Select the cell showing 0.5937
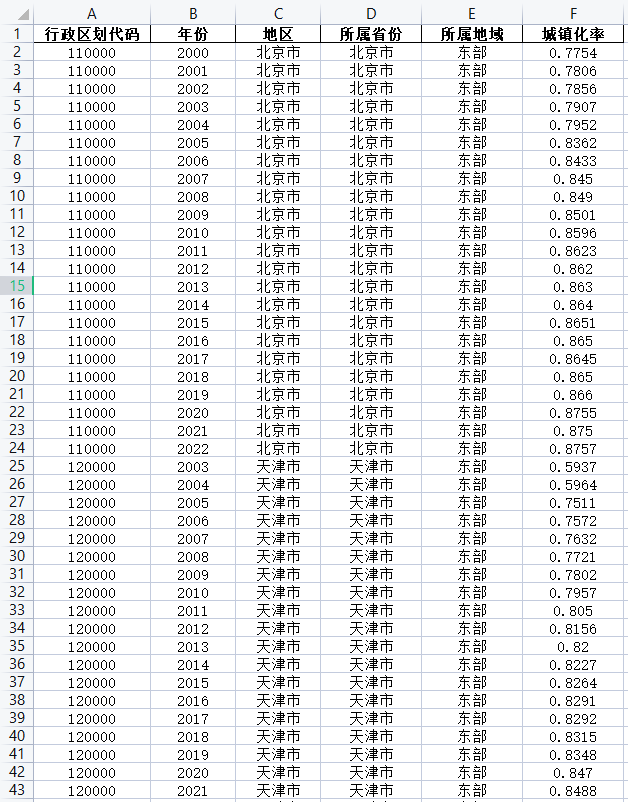 coord(573,466)
